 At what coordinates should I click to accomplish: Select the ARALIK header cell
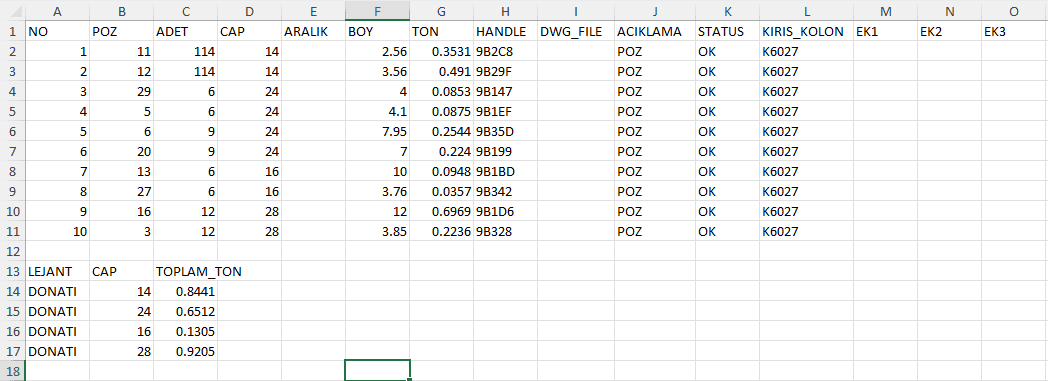[313, 31]
